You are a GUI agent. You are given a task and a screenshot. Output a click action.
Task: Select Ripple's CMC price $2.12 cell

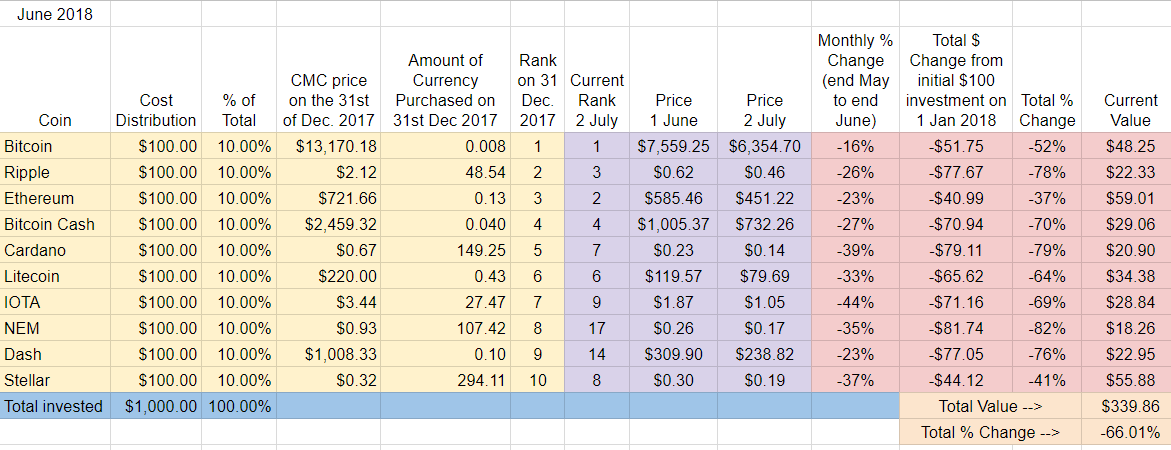point(328,173)
